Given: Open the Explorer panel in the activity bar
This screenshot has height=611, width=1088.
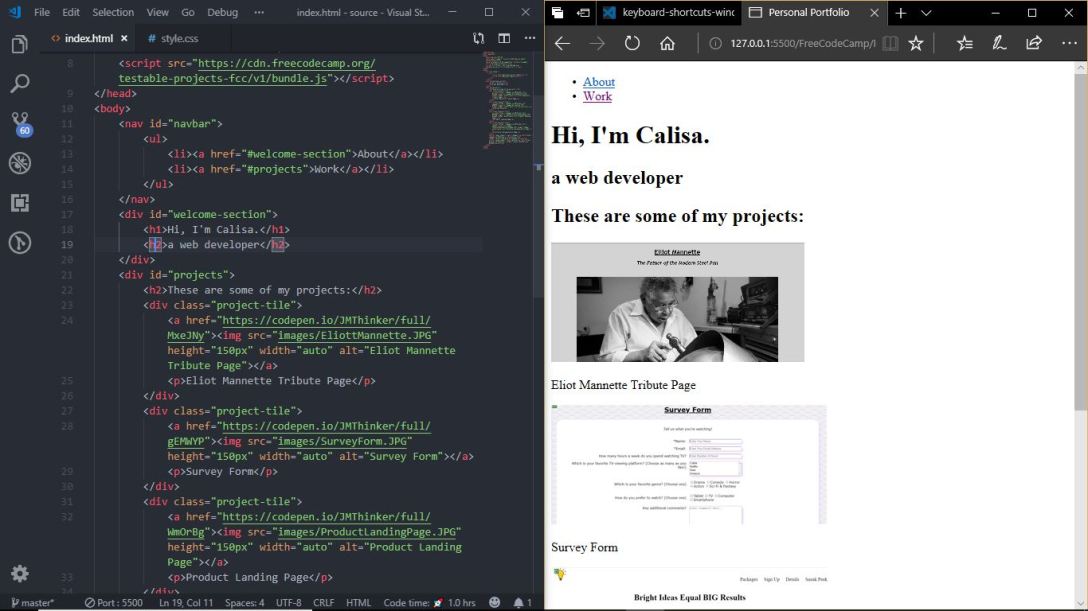Looking at the screenshot, I should (x=19, y=45).
